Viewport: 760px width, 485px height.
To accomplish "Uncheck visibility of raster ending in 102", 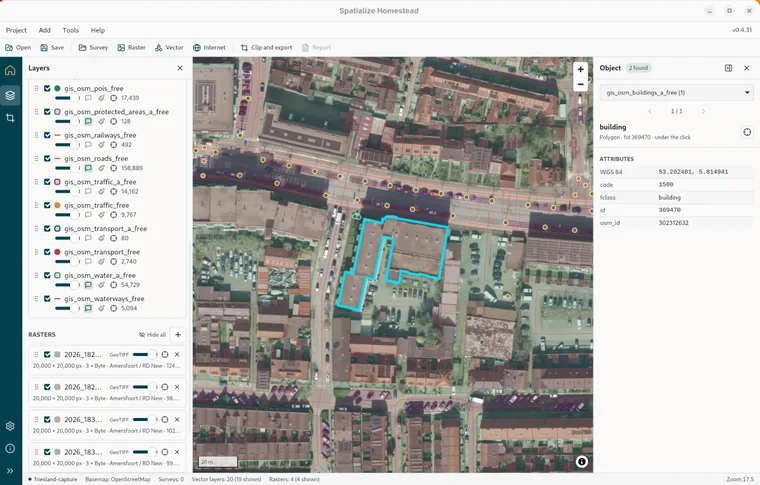I will pyautogui.click(x=48, y=420).
